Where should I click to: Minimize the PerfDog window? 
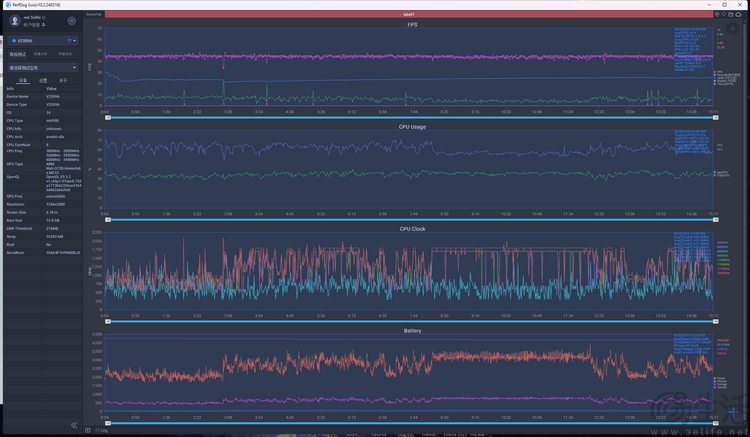tap(710, 5)
